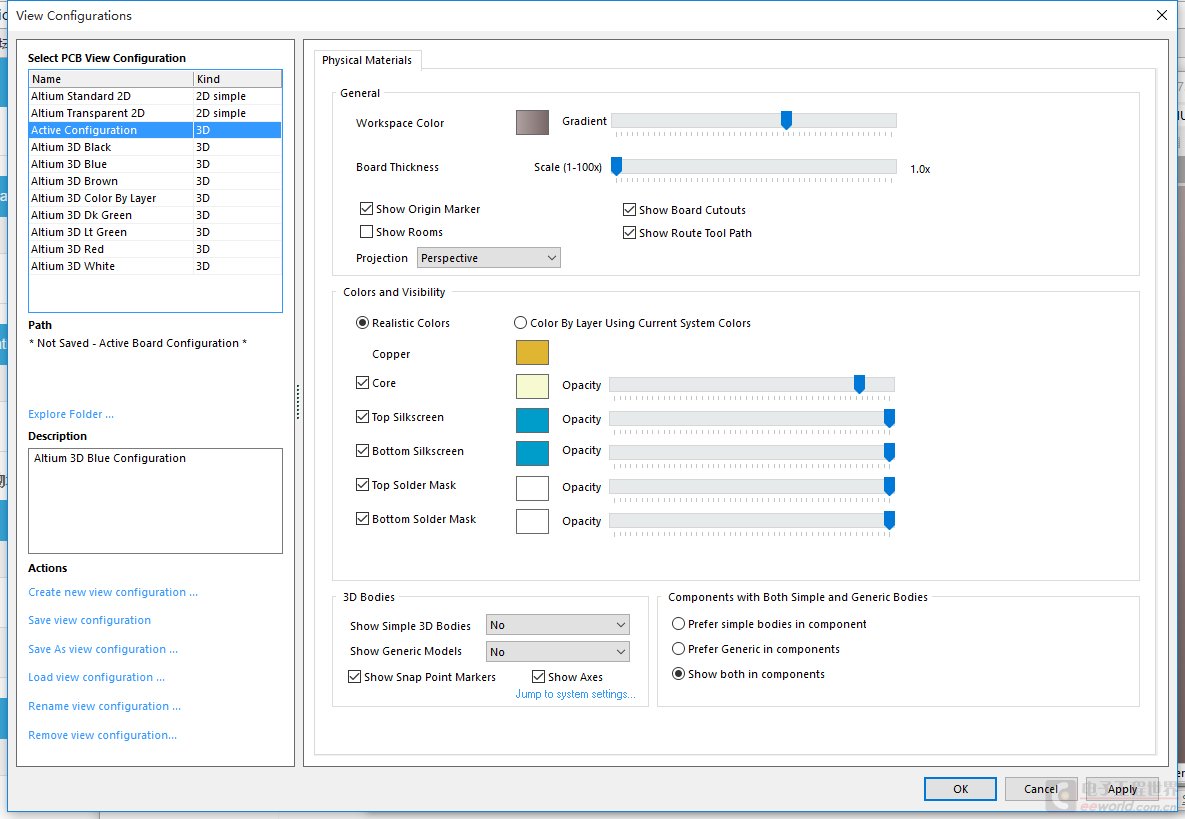Sort configurations by the Kind column header

[x=237, y=79]
